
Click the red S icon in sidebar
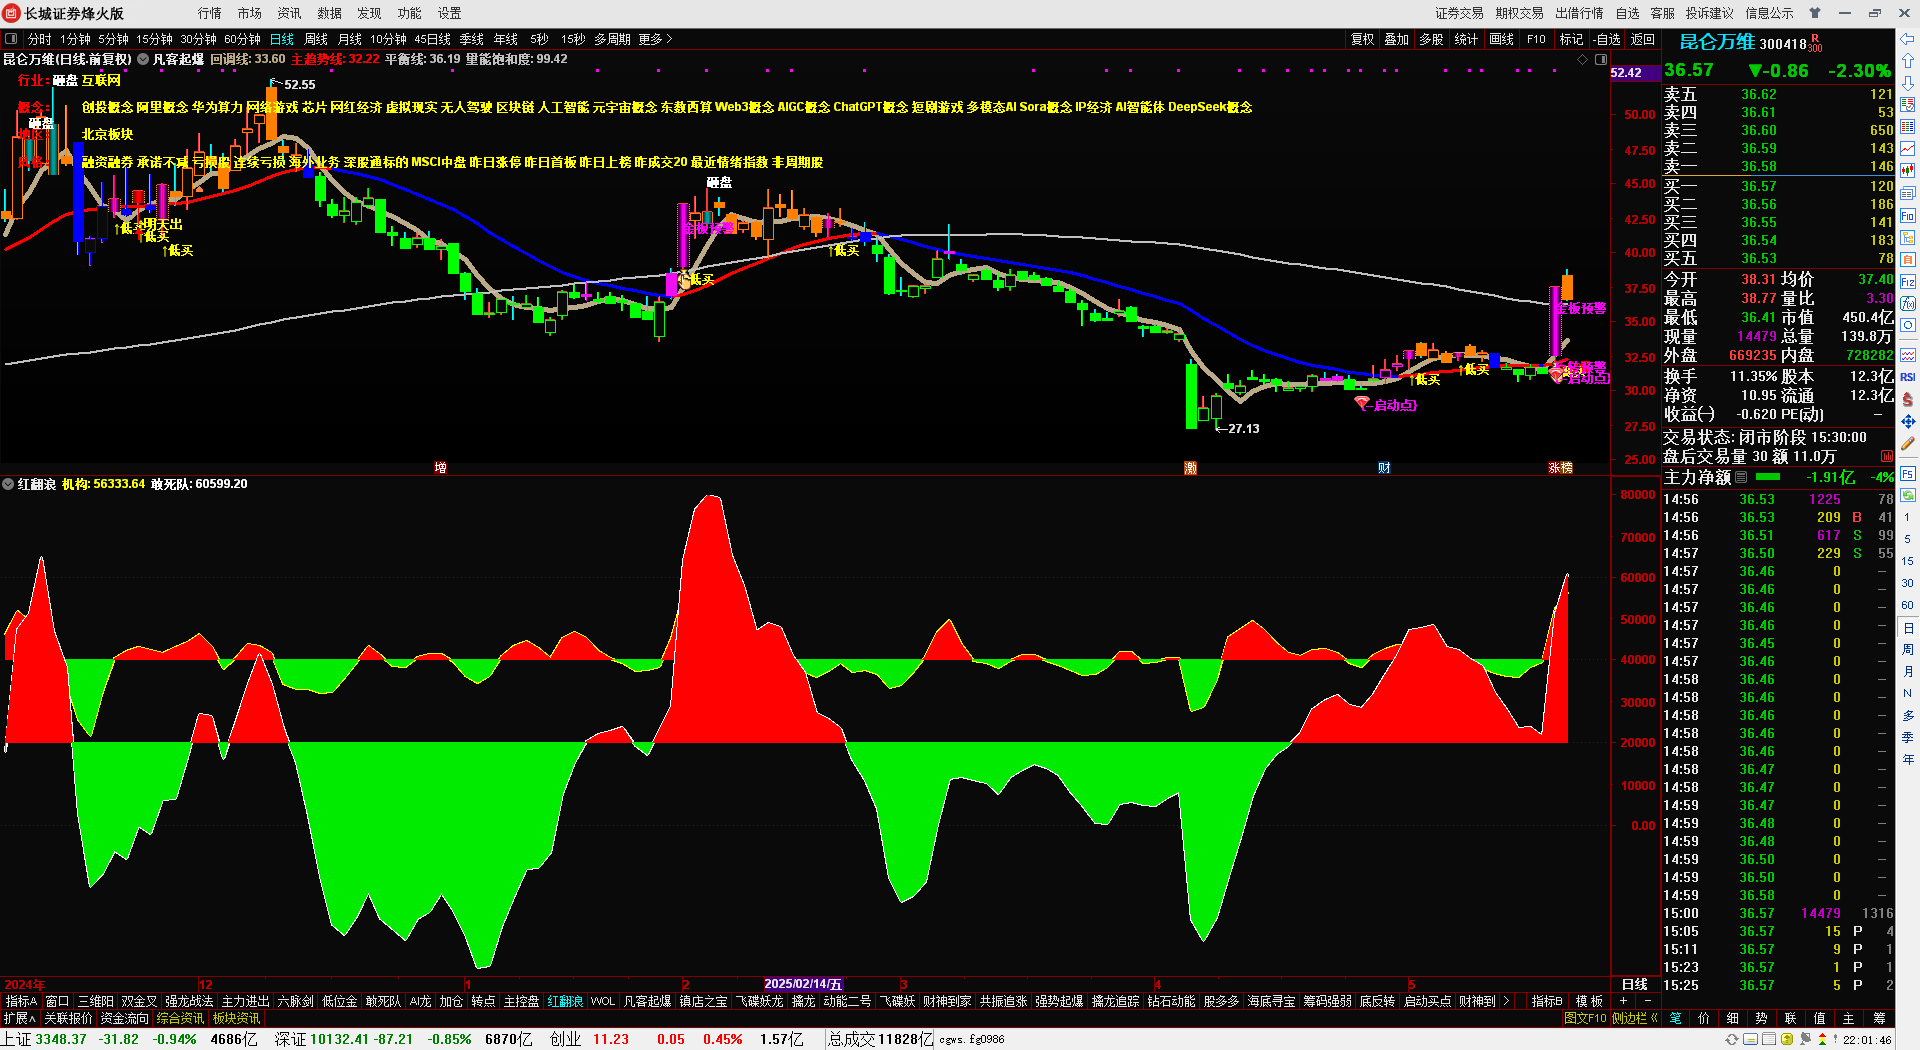click(1908, 399)
